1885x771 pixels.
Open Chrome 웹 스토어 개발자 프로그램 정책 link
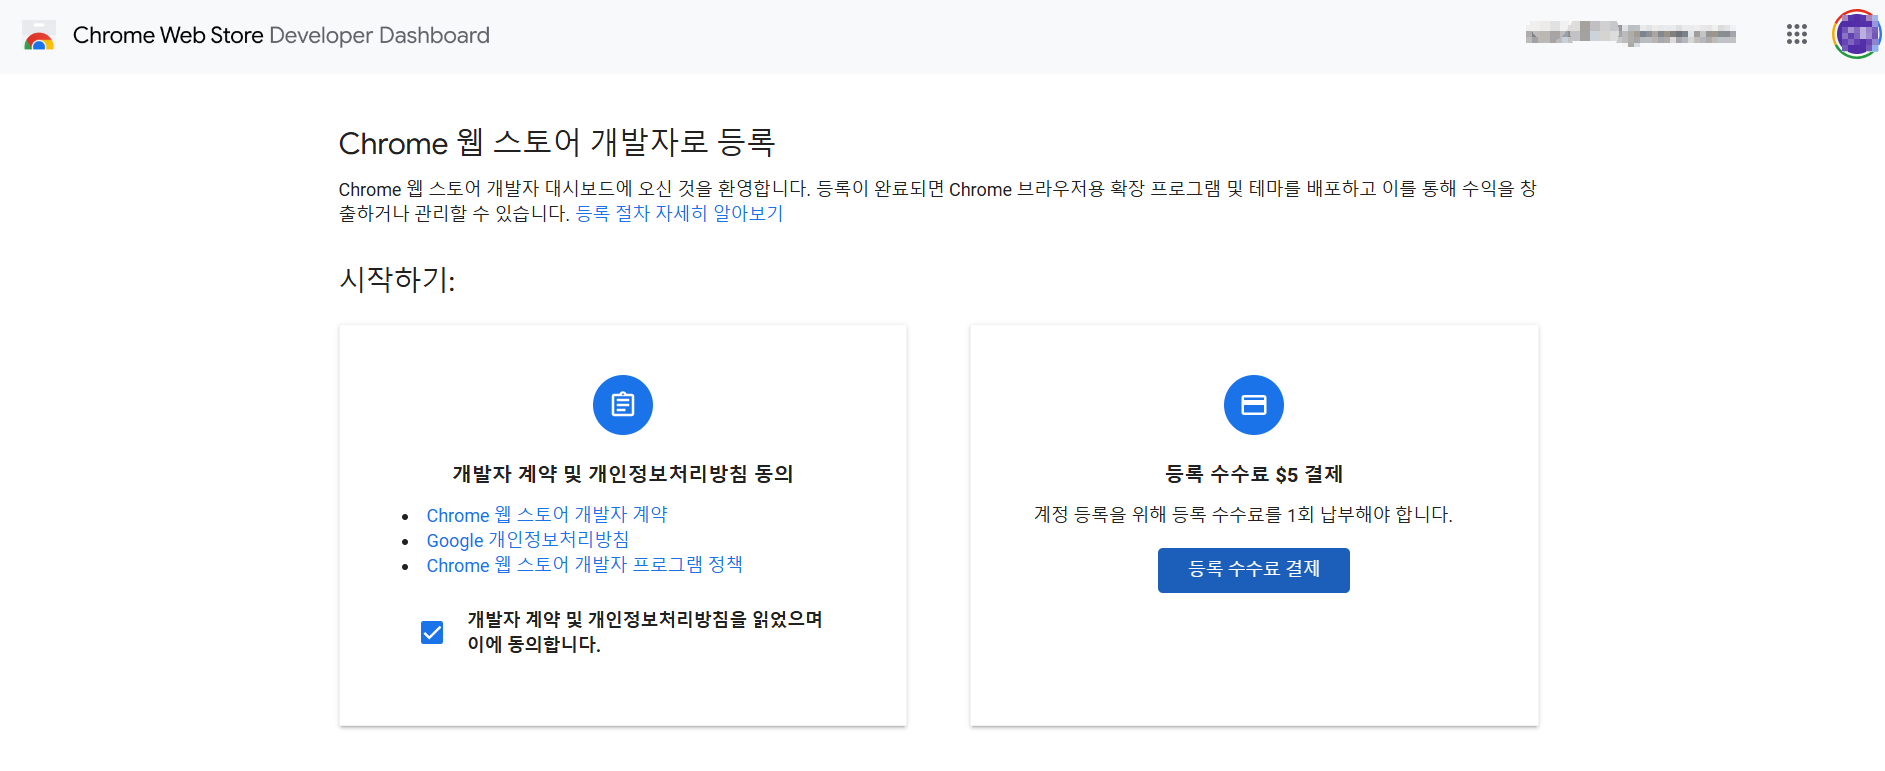point(585,565)
